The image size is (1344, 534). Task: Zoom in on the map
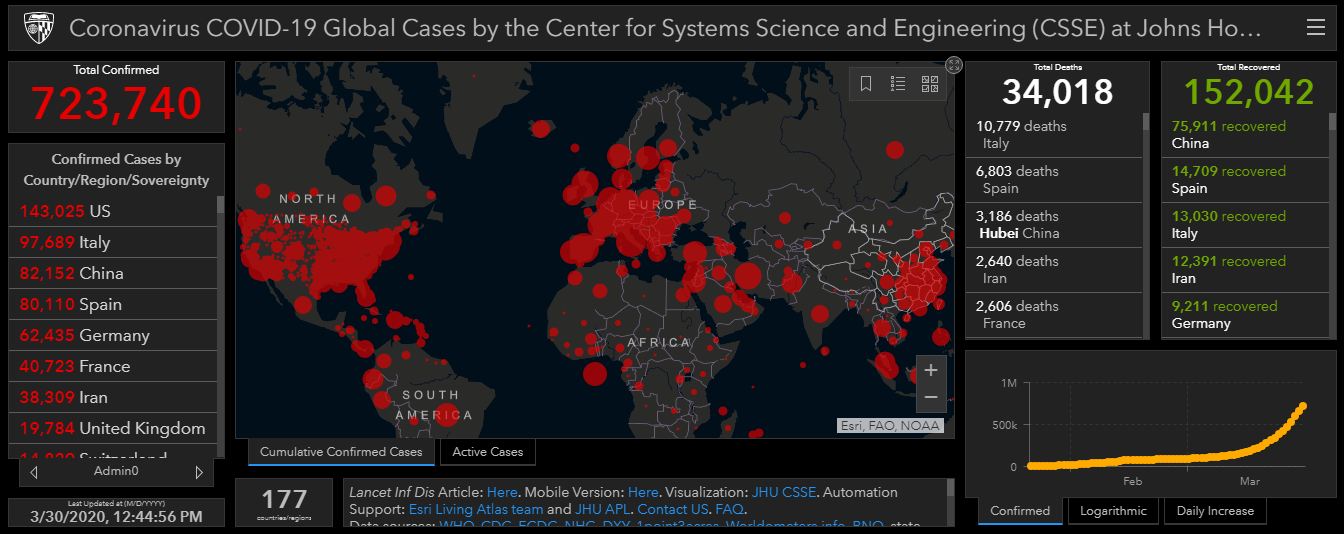click(931, 370)
